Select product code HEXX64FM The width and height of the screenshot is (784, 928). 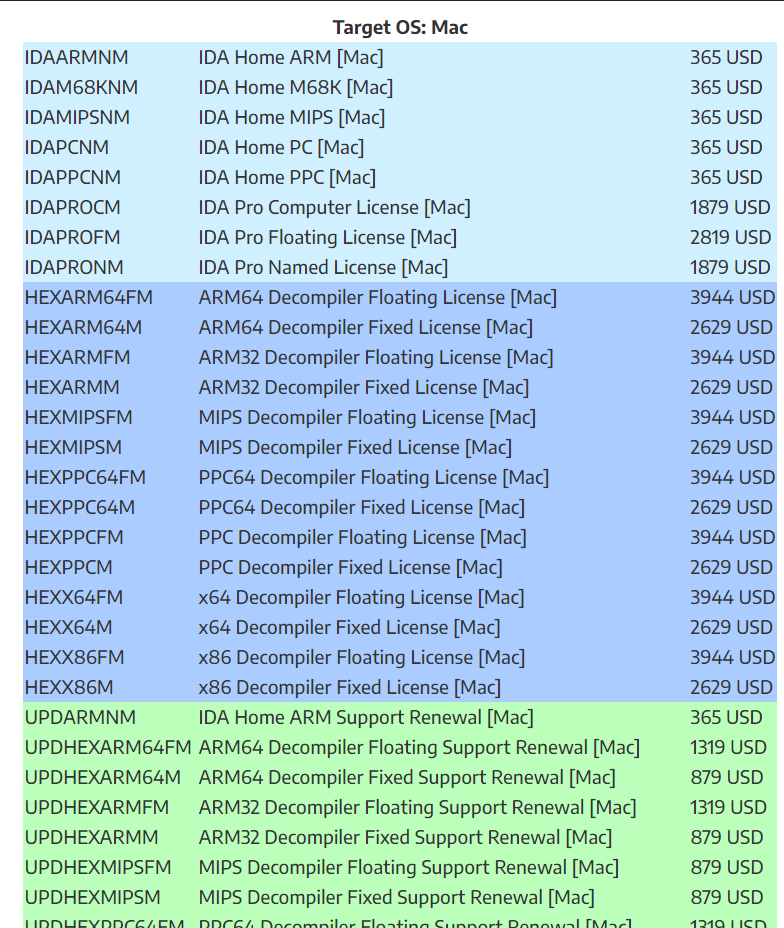(74, 597)
